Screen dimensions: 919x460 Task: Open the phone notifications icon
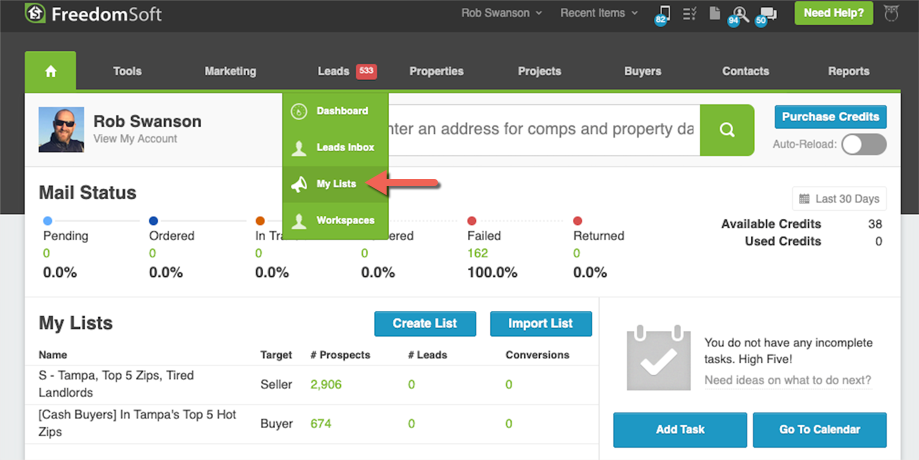click(x=664, y=13)
